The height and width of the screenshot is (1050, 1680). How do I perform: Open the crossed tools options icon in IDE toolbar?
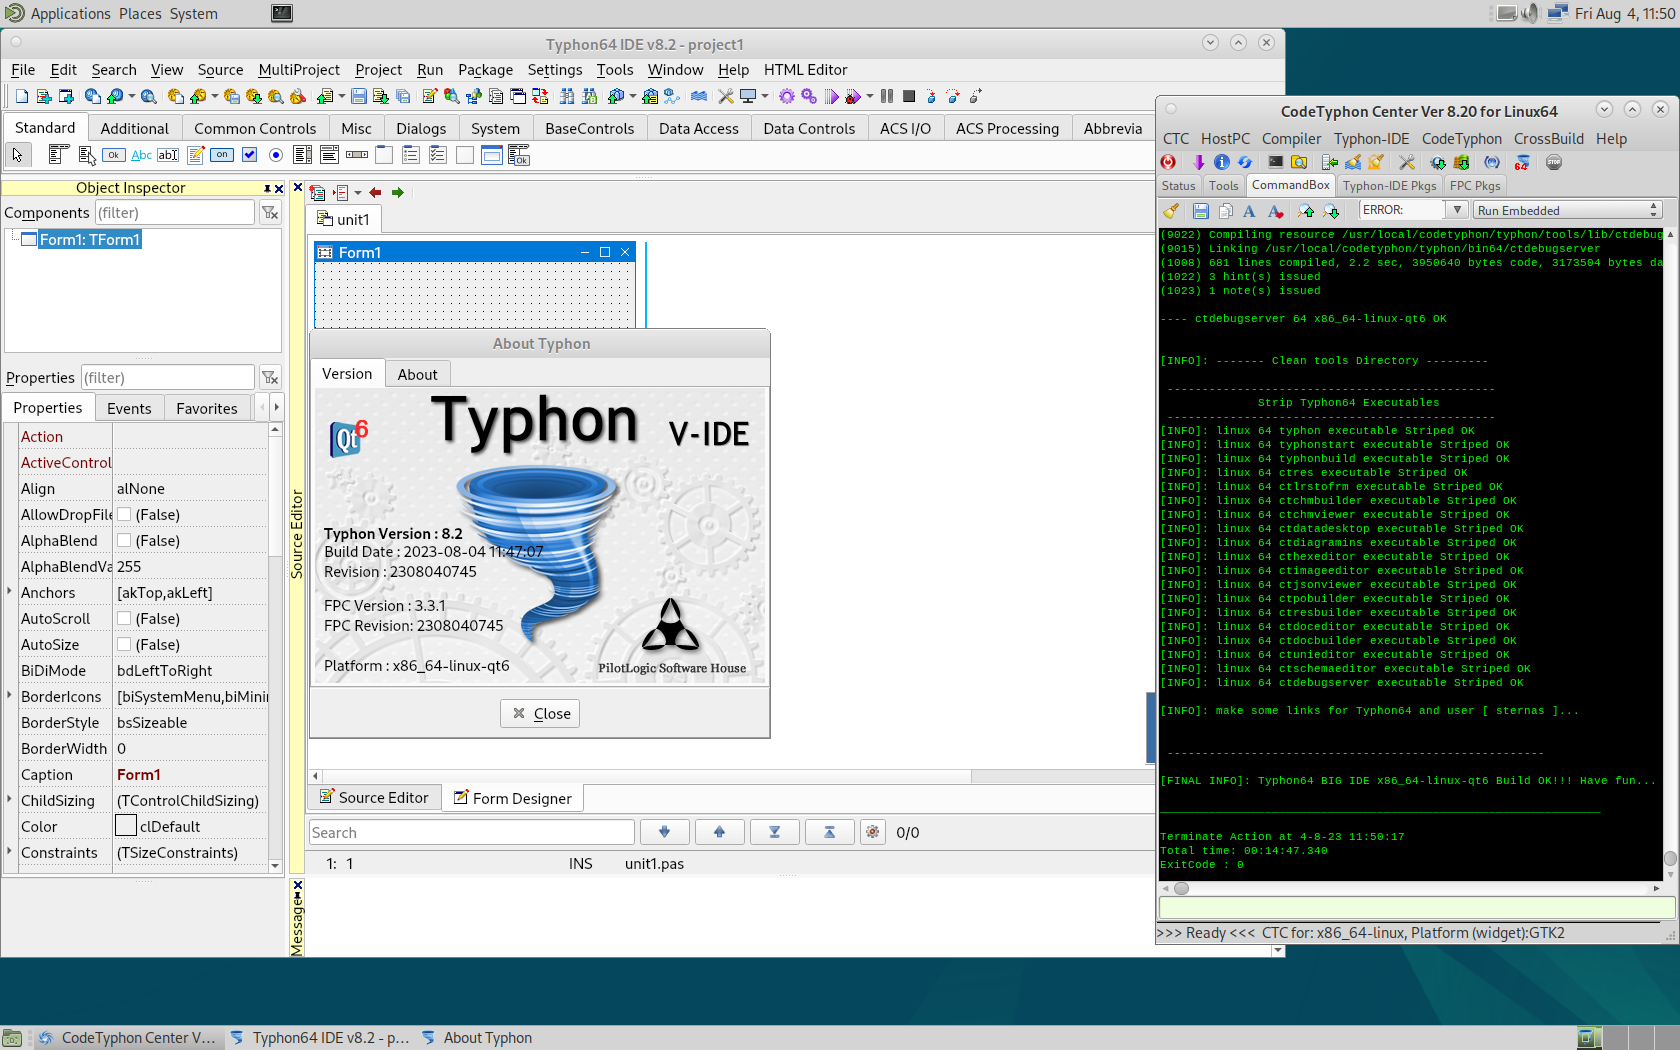pyautogui.click(x=726, y=97)
